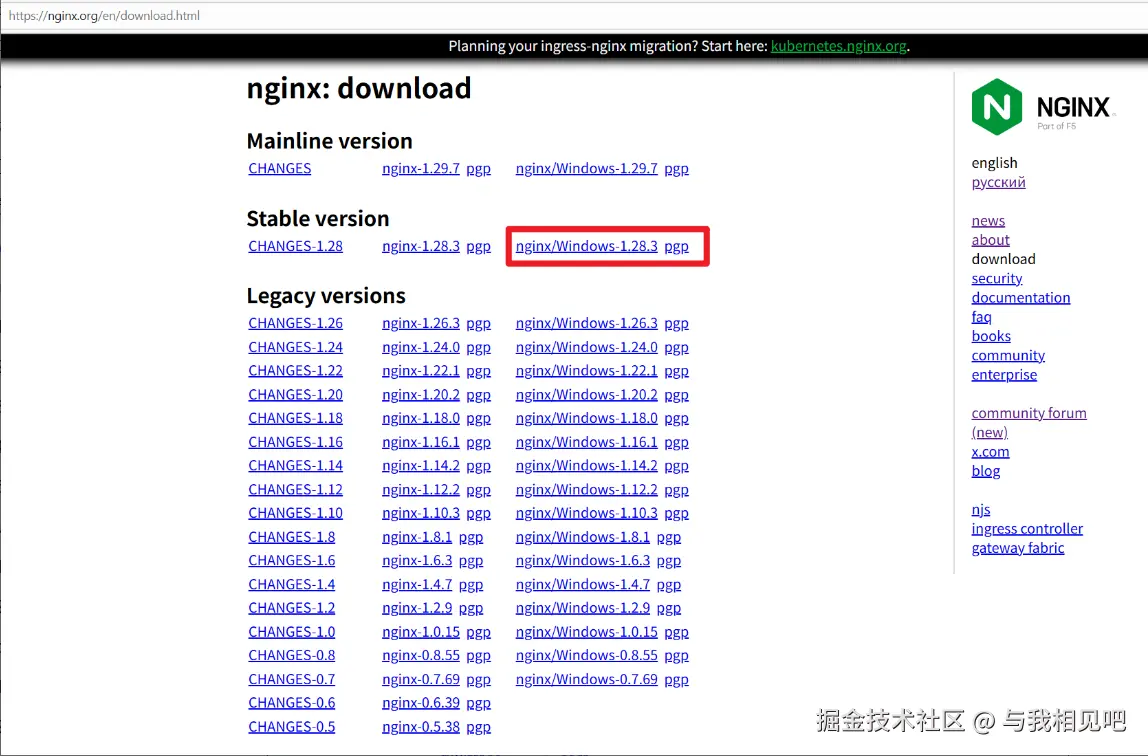Download nginx/Windows-1.29.7 mainline build
Image resolution: width=1148 pixels, height=756 pixels.
(x=586, y=168)
